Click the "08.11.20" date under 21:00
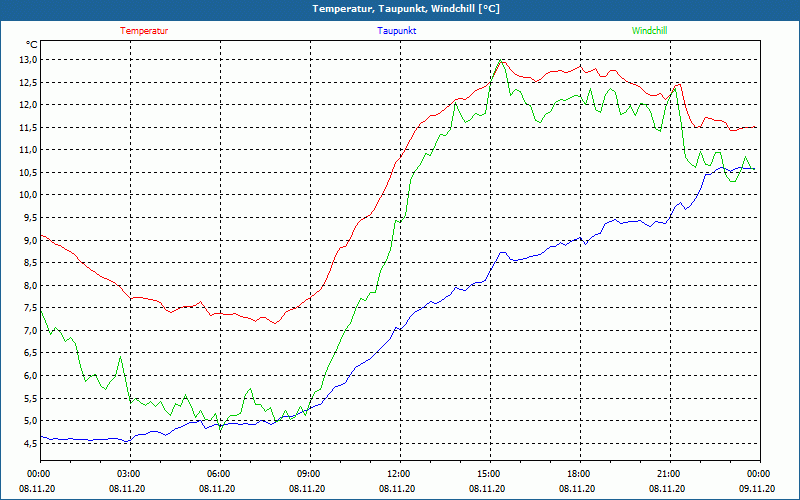800x500 pixels. coord(667,488)
